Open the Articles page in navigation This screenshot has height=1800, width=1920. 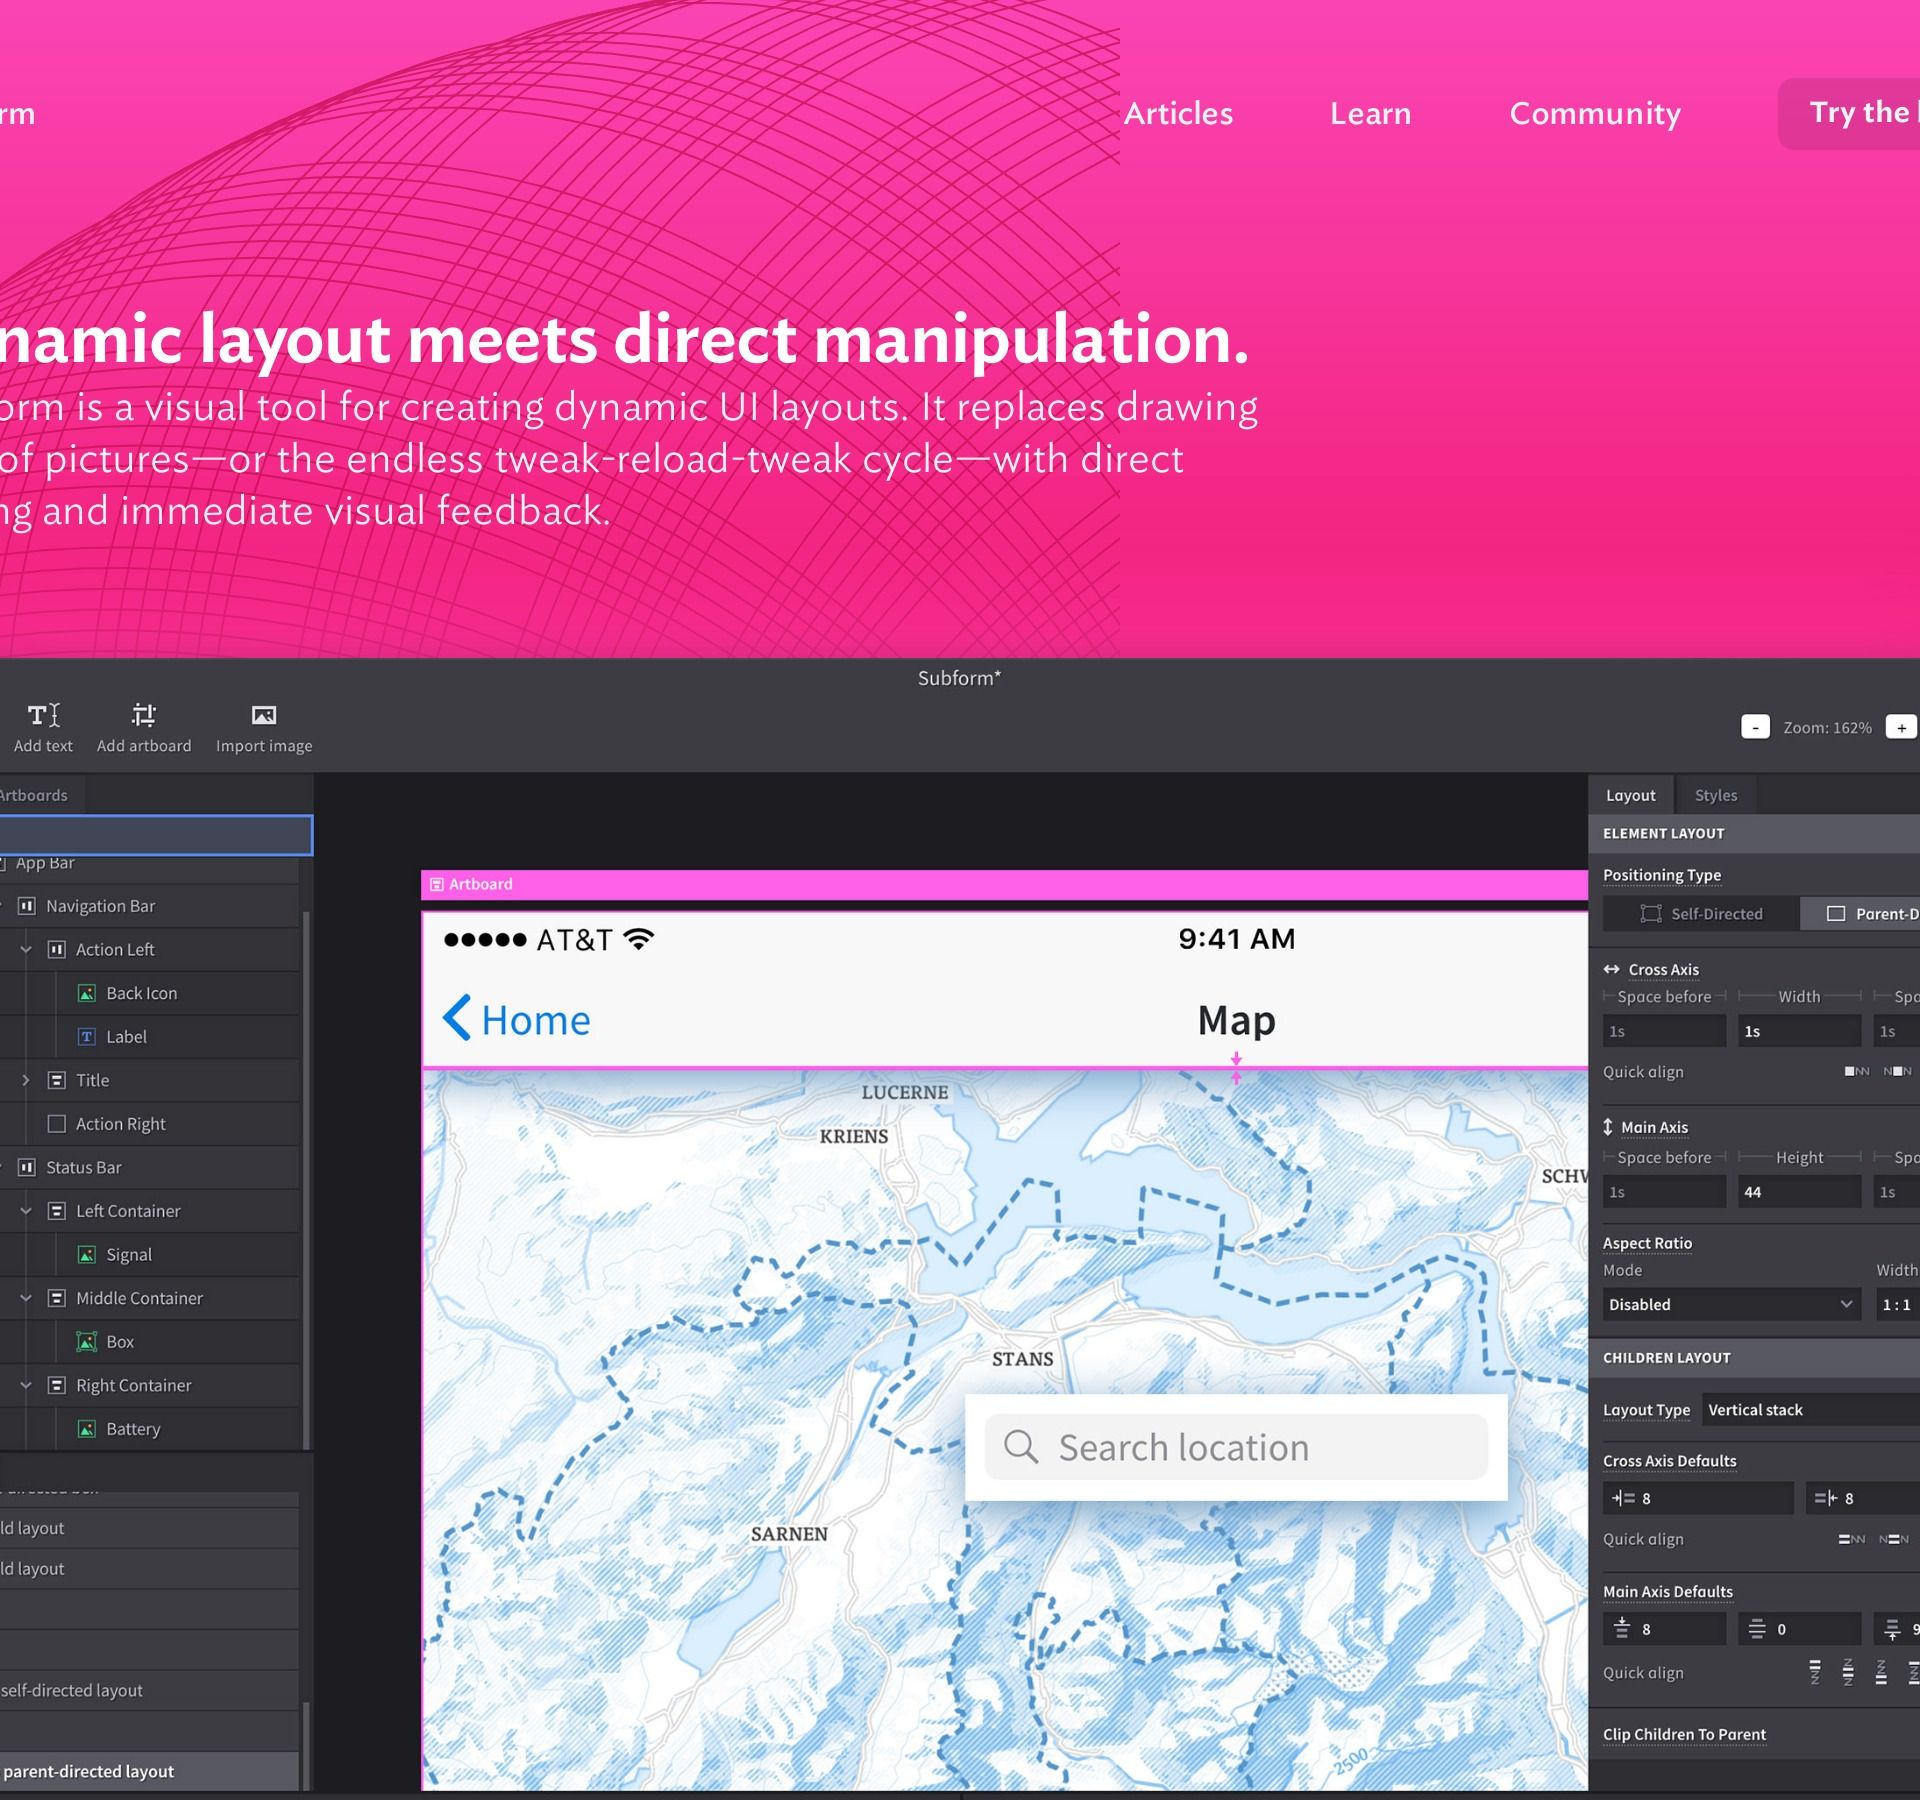1178,113
